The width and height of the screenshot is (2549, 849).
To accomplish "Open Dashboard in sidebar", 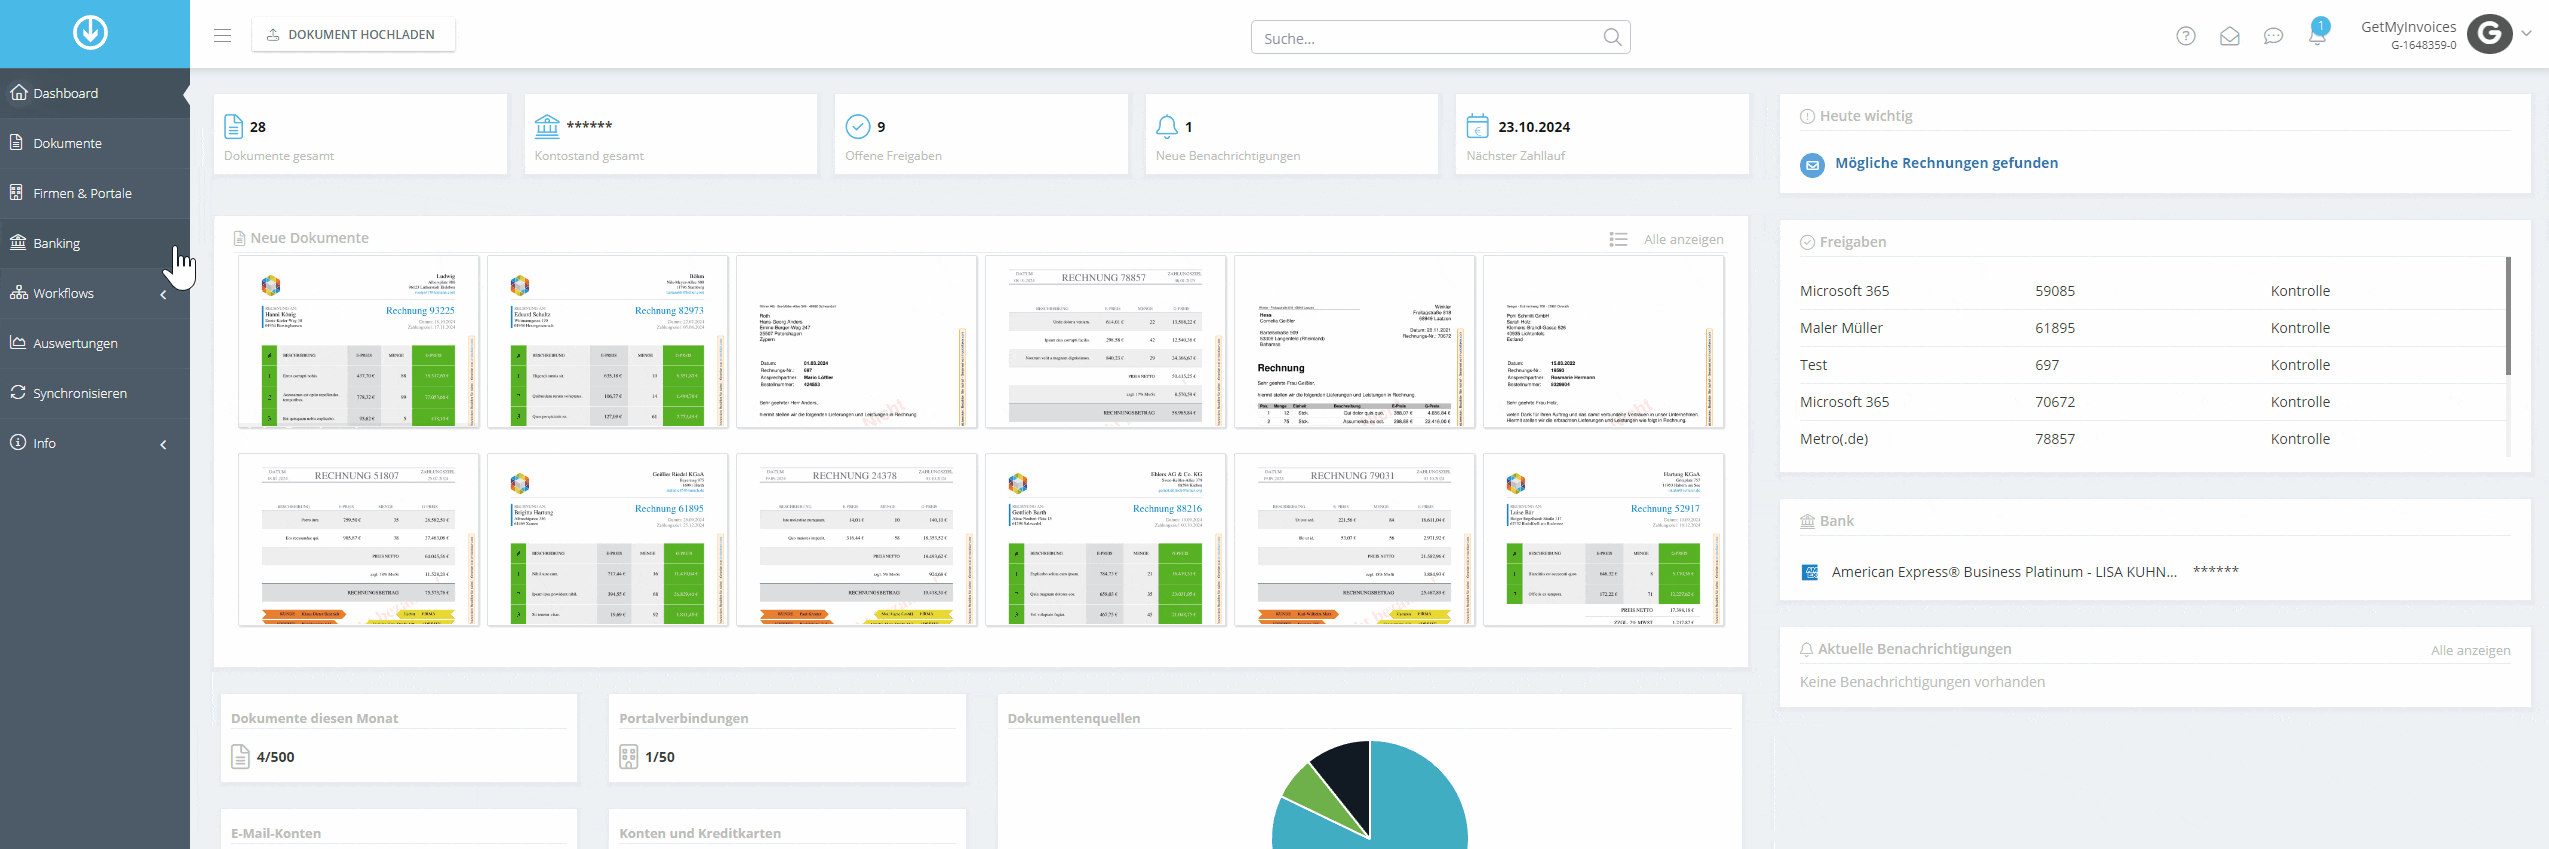I will 95,93.
